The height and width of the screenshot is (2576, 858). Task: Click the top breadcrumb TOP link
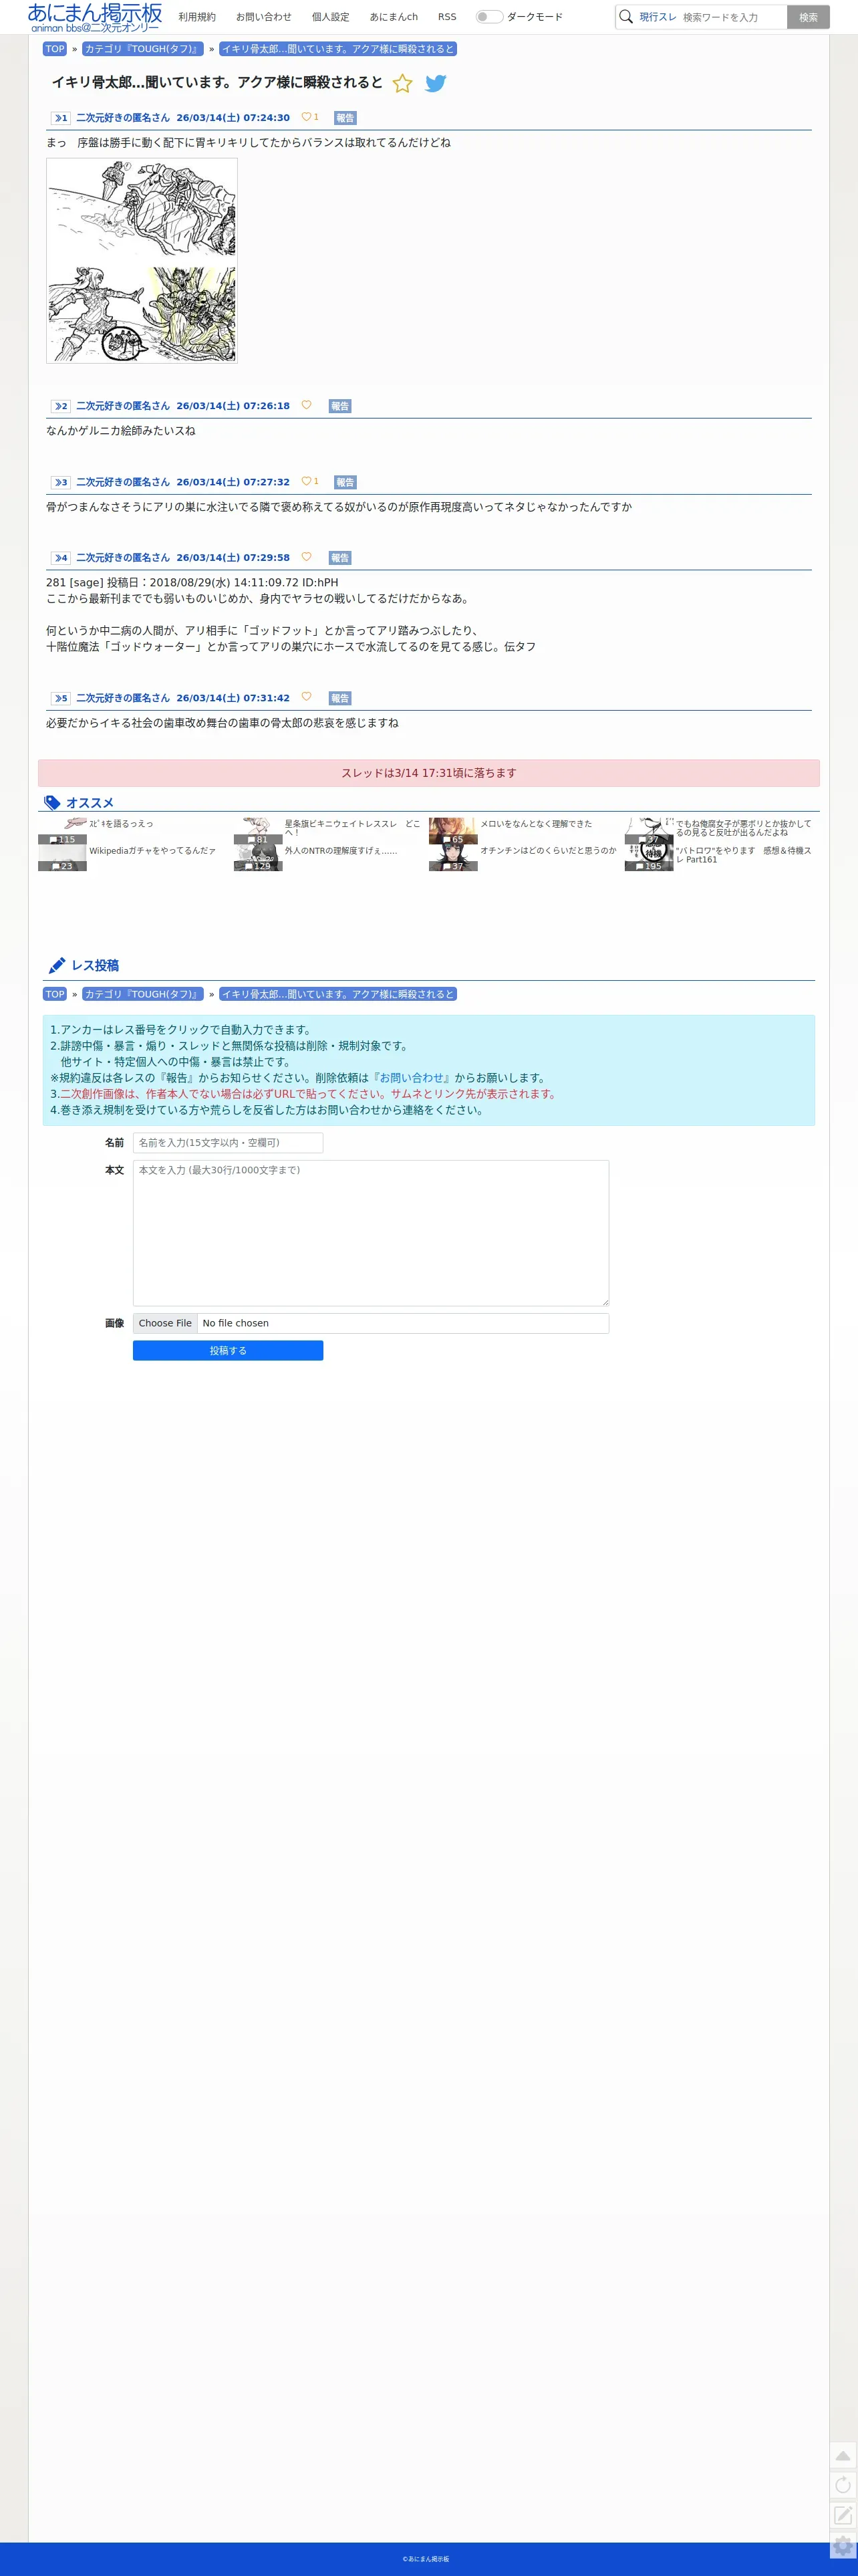pyautogui.click(x=55, y=49)
